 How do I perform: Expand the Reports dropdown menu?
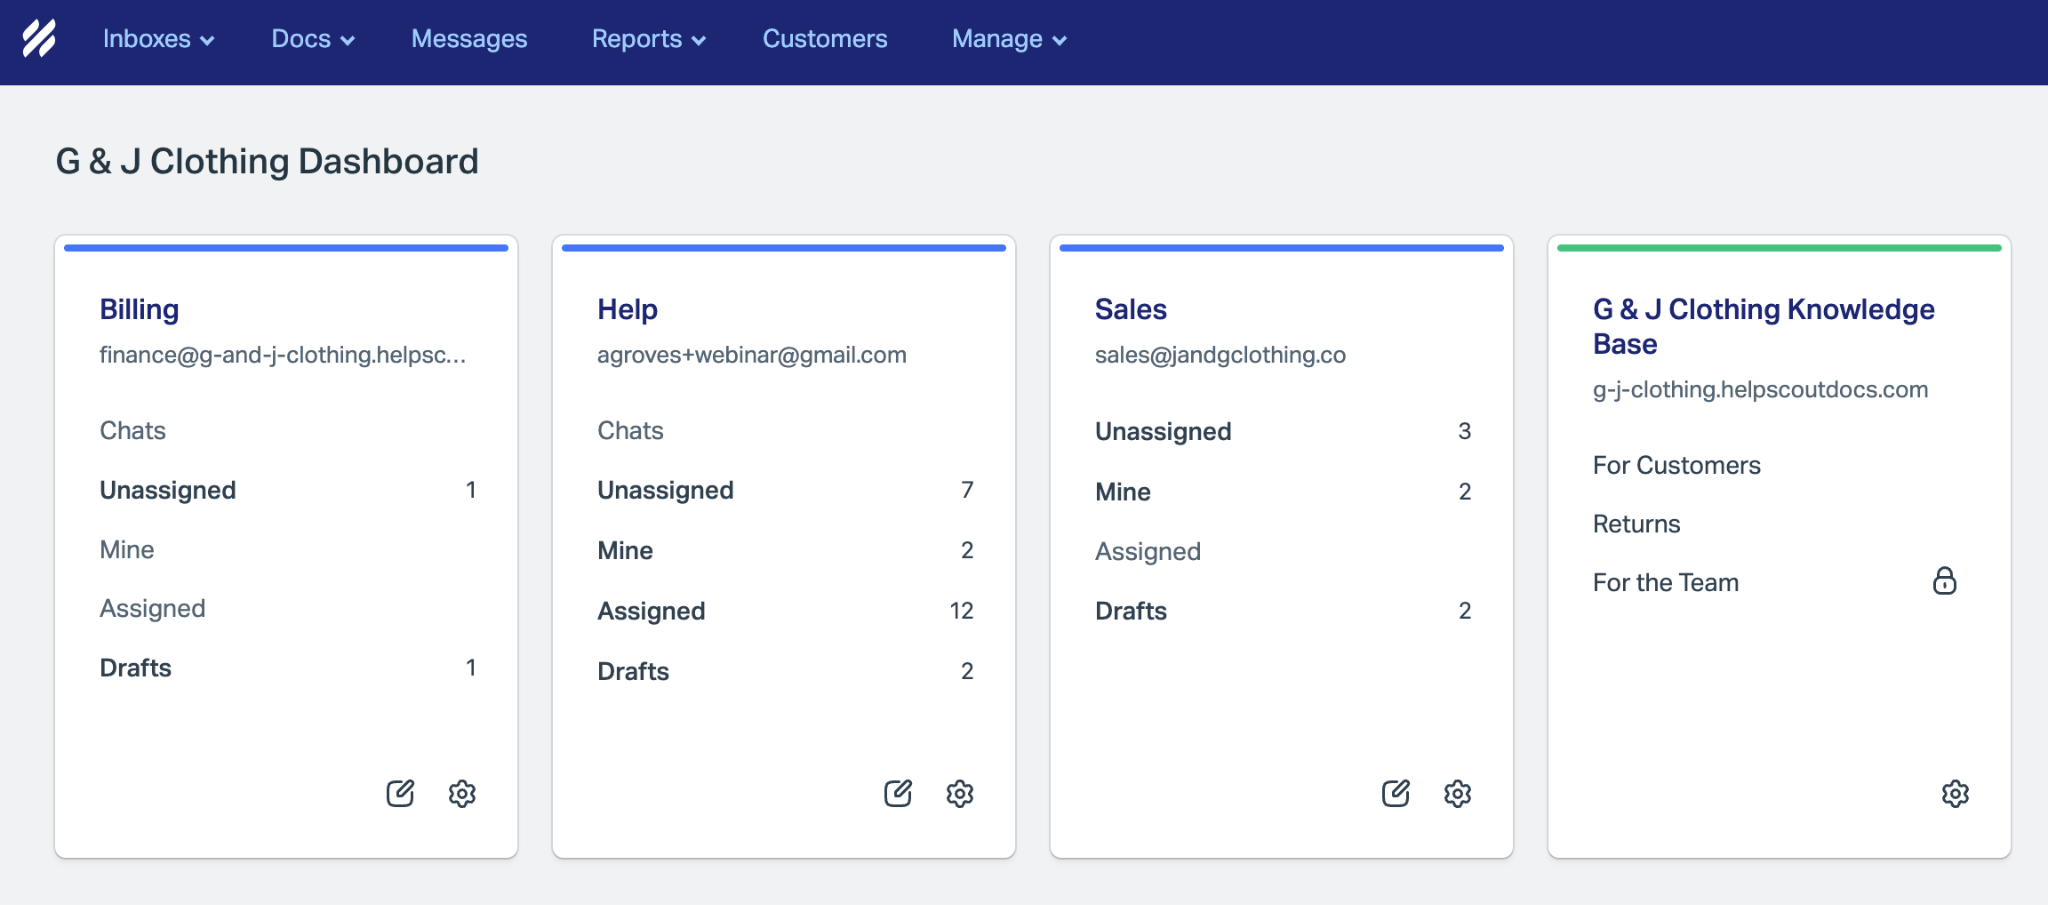[x=649, y=39]
